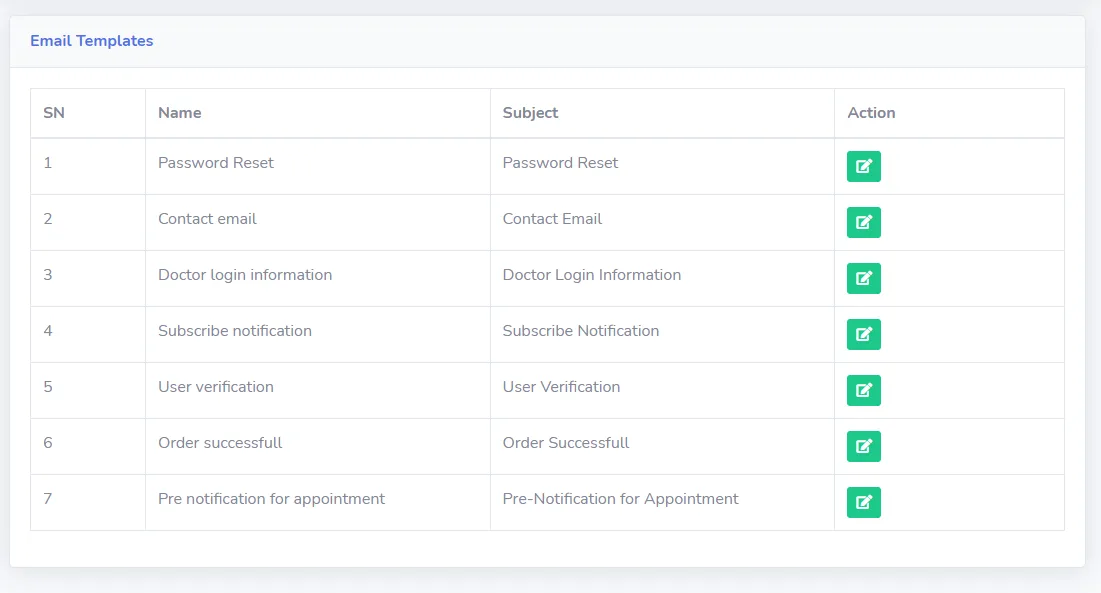Edit the Doctor login information template
Viewport: 1101px width, 593px height.
[x=864, y=279]
